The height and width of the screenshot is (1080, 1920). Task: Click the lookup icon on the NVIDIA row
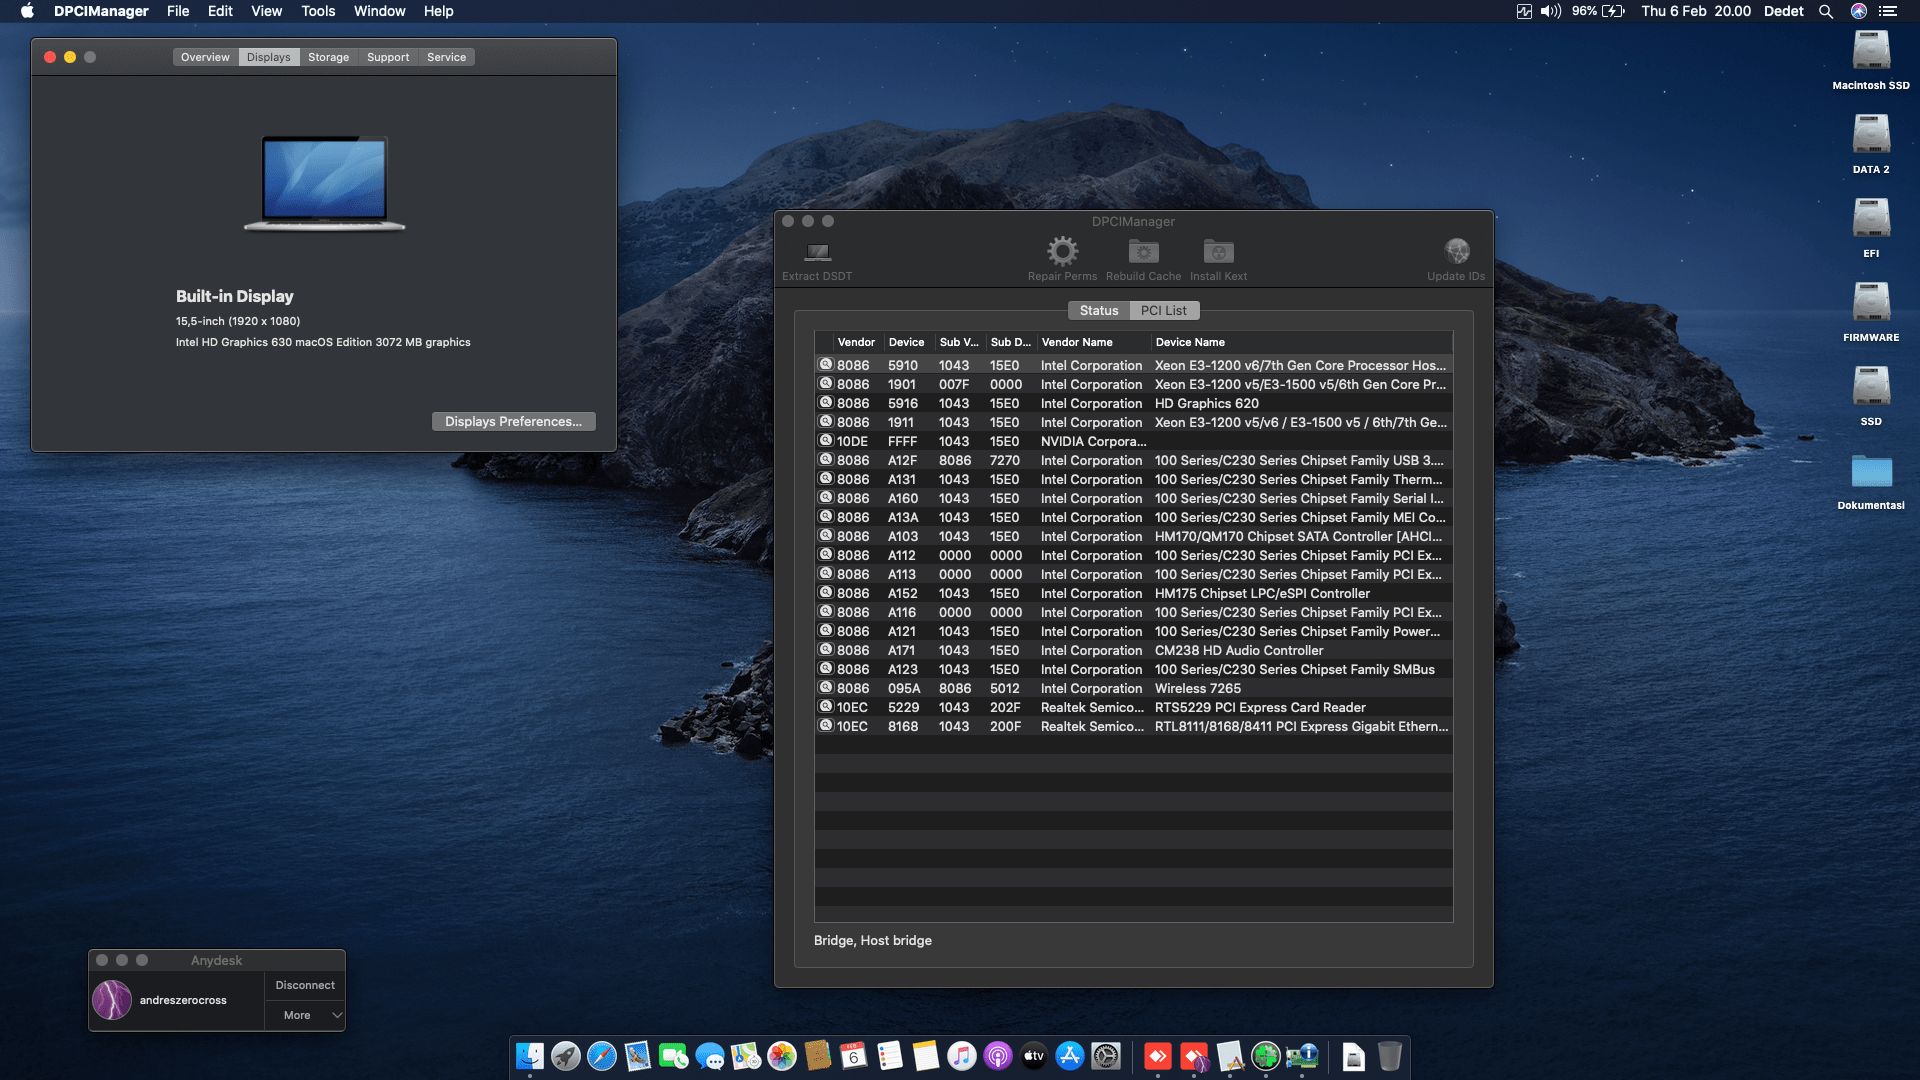click(826, 441)
